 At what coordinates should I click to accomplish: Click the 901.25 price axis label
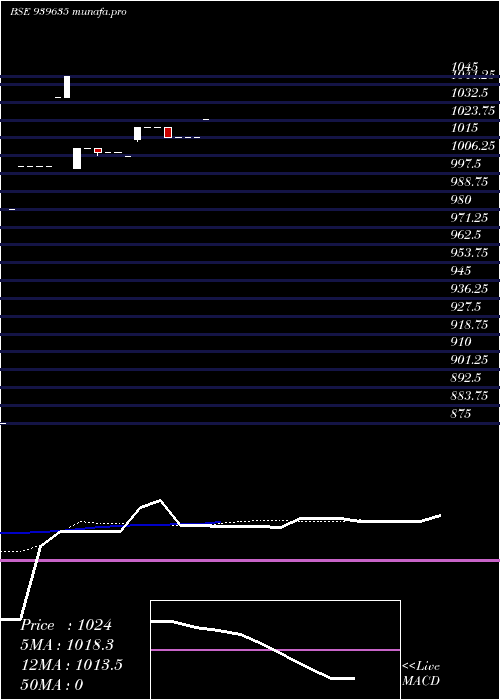(470, 360)
